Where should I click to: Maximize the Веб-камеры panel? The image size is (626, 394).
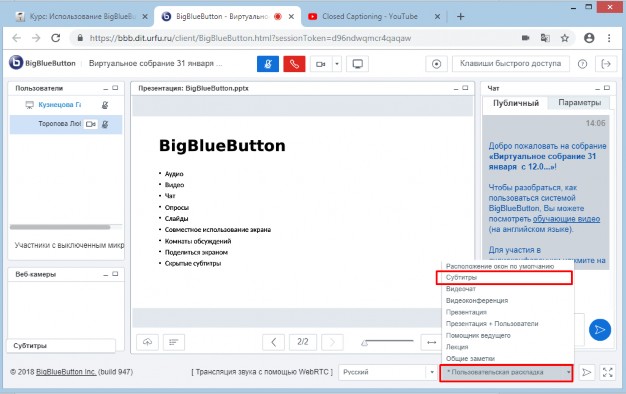coord(115,274)
